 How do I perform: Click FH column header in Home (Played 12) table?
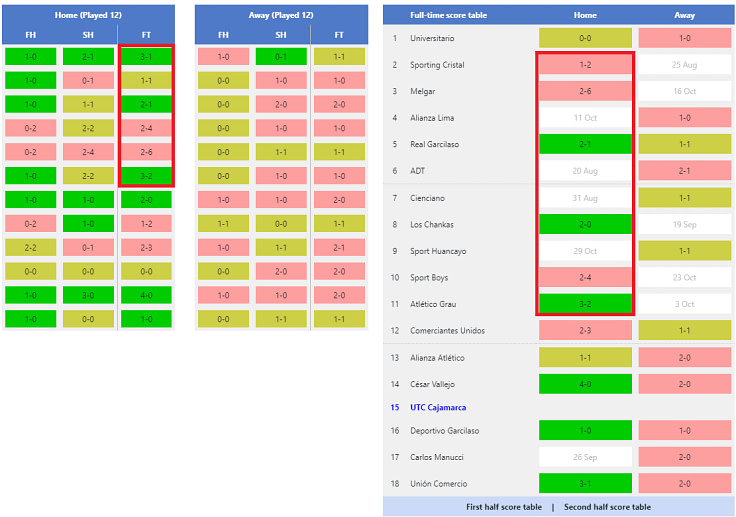pyautogui.click(x=31, y=35)
